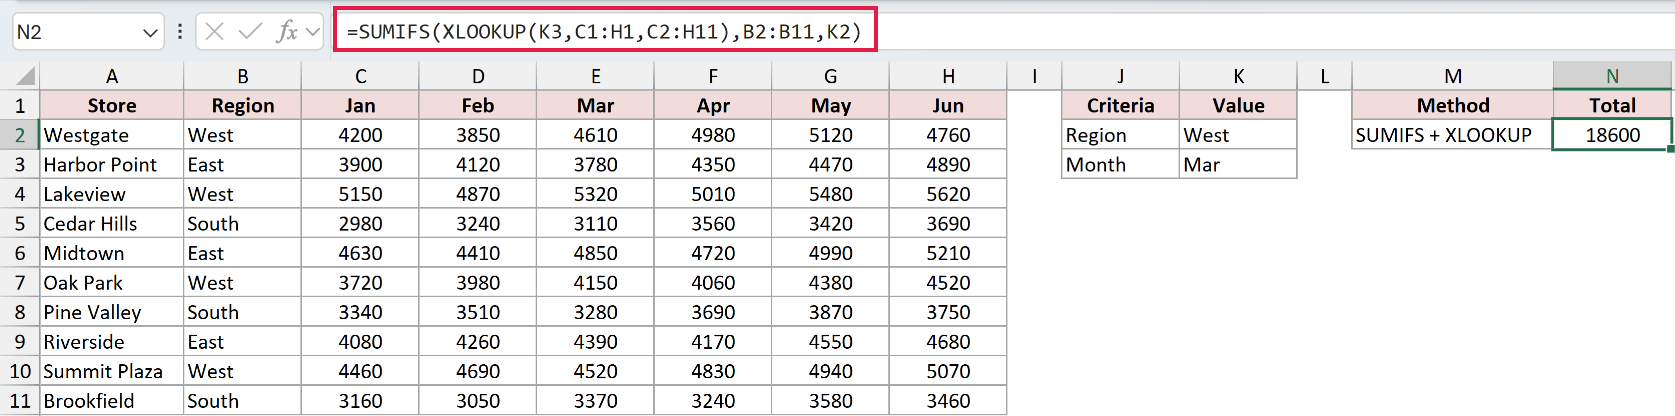The width and height of the screenshot is (1675, 416).
Task: Click the 4520 value for Summit Plaza March
Action: (595, 371)
